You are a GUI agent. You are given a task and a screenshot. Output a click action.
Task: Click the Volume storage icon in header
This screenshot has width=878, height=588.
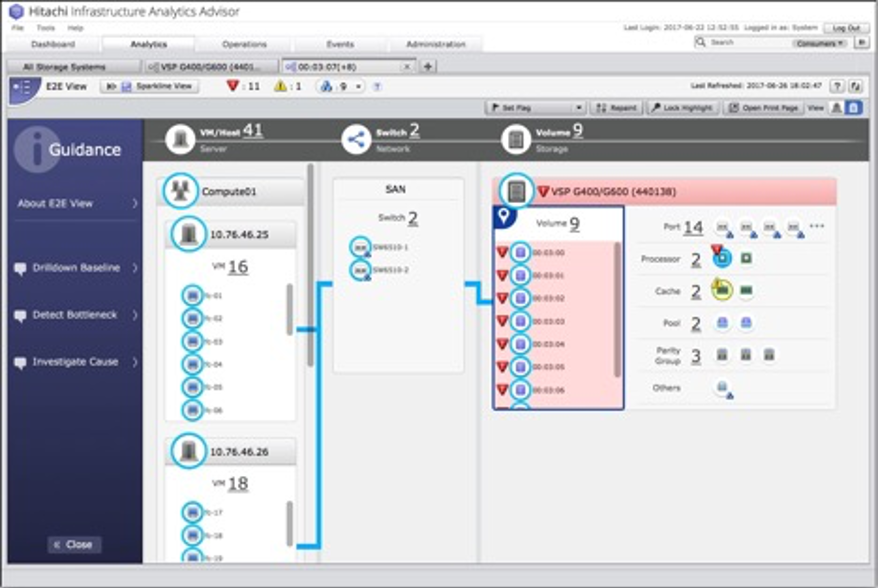tap(516, 138)
